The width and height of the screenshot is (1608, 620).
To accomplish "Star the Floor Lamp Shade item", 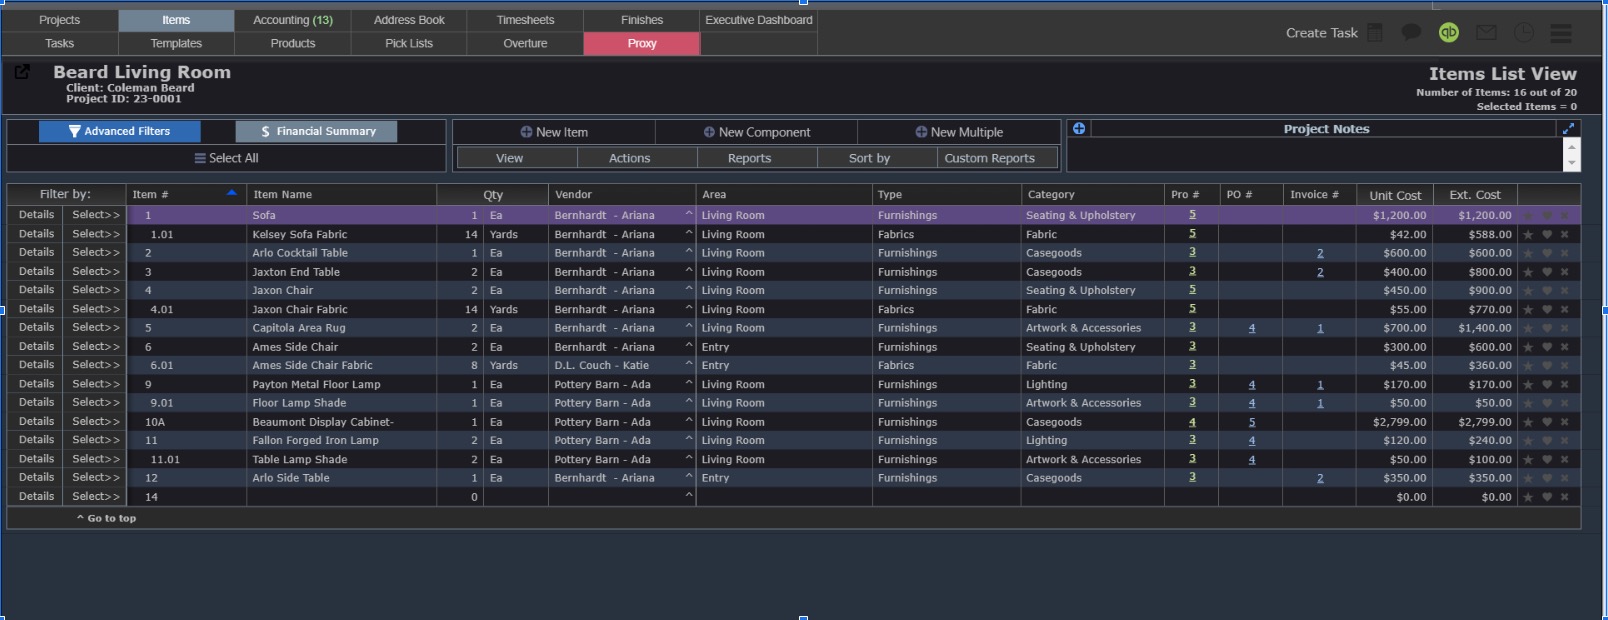I will [x=1528, y=403].
